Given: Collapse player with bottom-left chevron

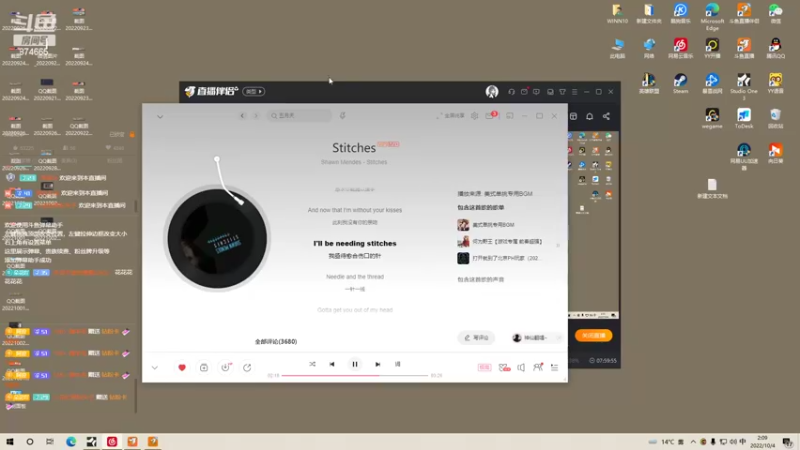Looking at the screenshot, I should coord(155,367).
